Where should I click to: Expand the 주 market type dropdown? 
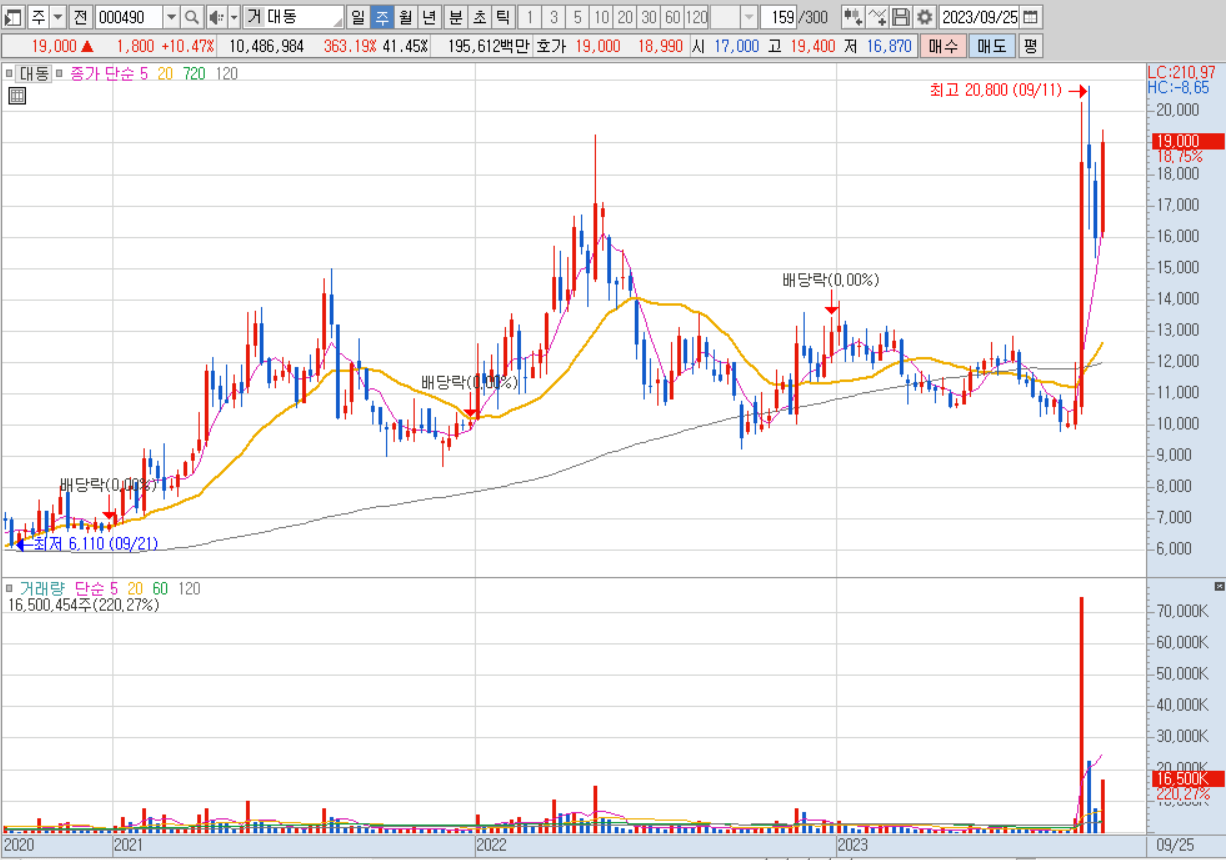[57, 17]
